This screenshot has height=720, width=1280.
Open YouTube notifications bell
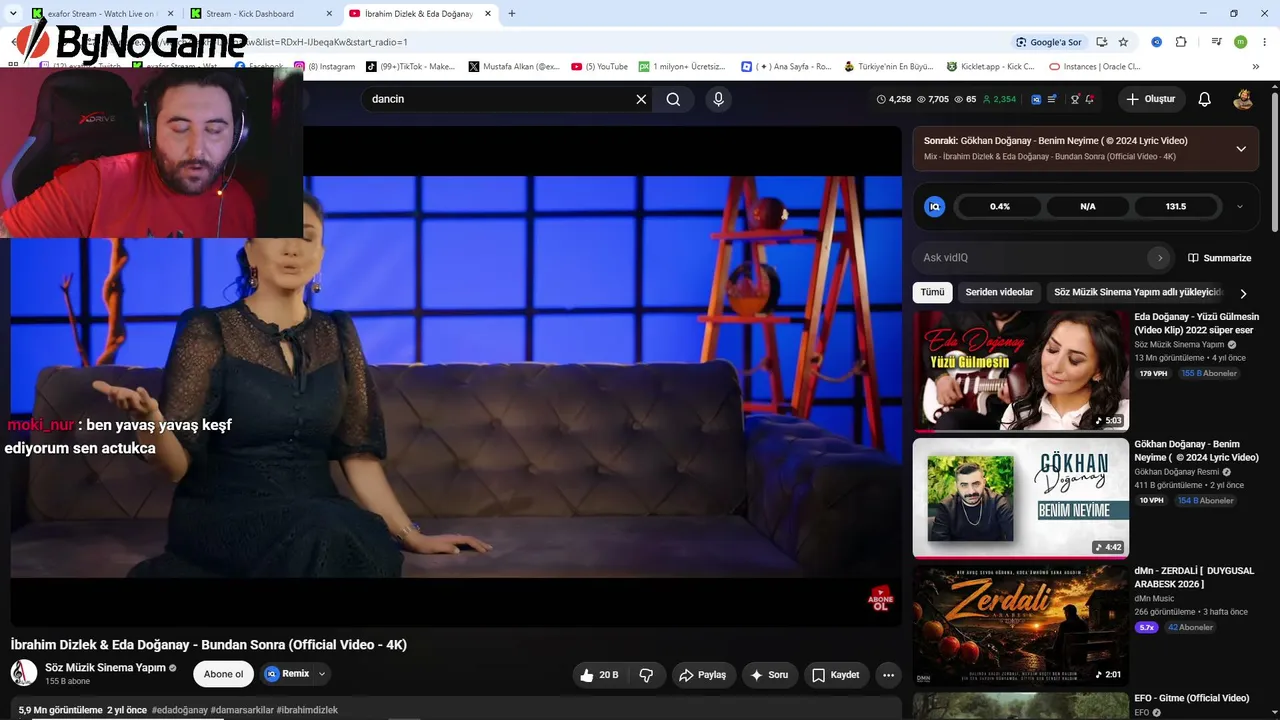pyautogui.click(x=1204, y=99)
